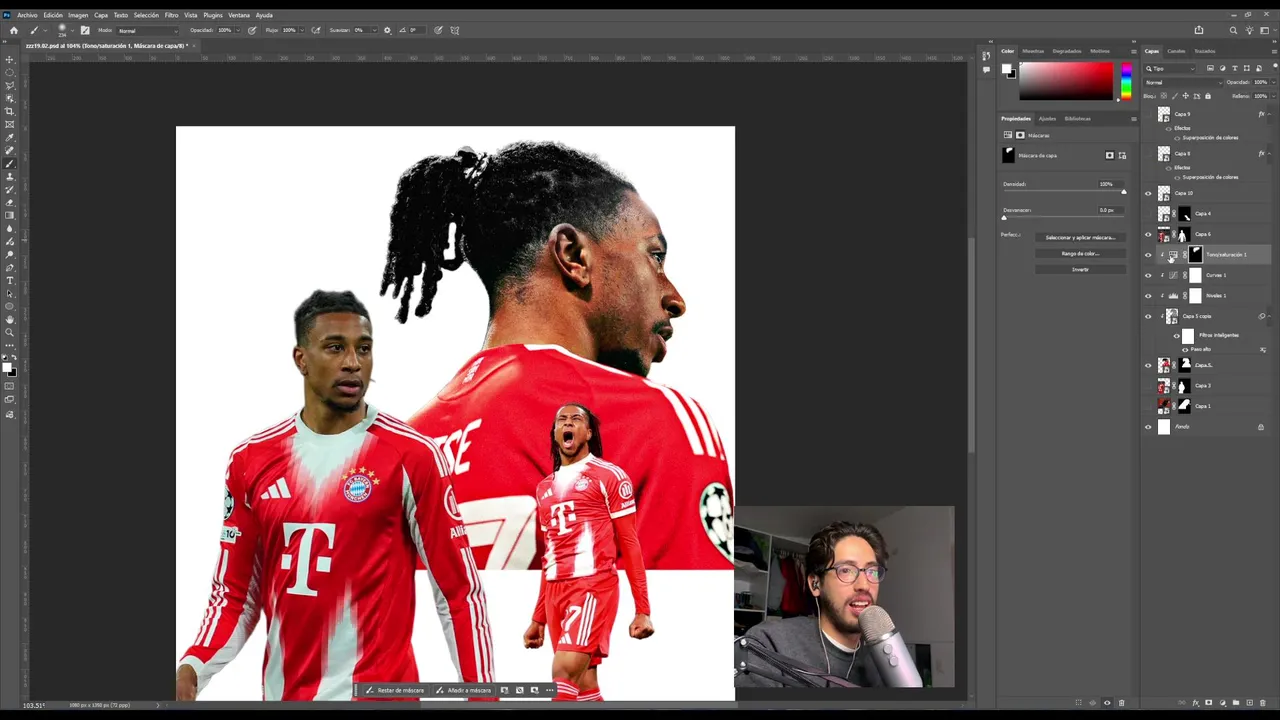
Task: Select the Eyedropper tool
Action: (x=10, y=137)
